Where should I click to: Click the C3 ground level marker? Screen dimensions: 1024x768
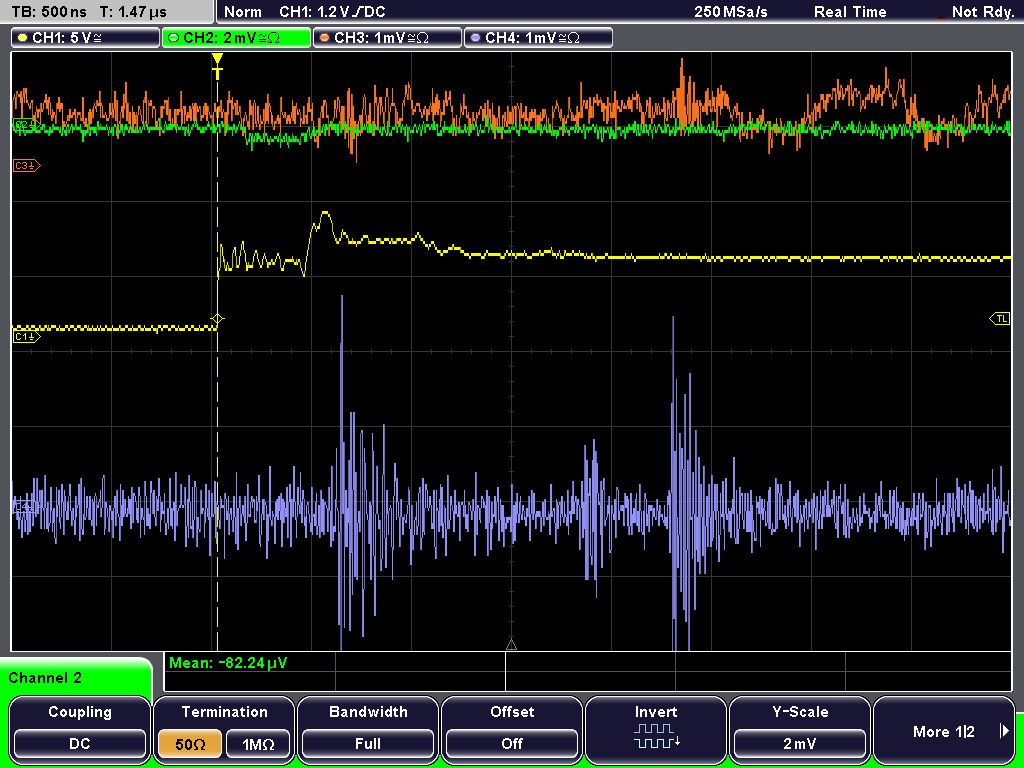tap(27, 166)
